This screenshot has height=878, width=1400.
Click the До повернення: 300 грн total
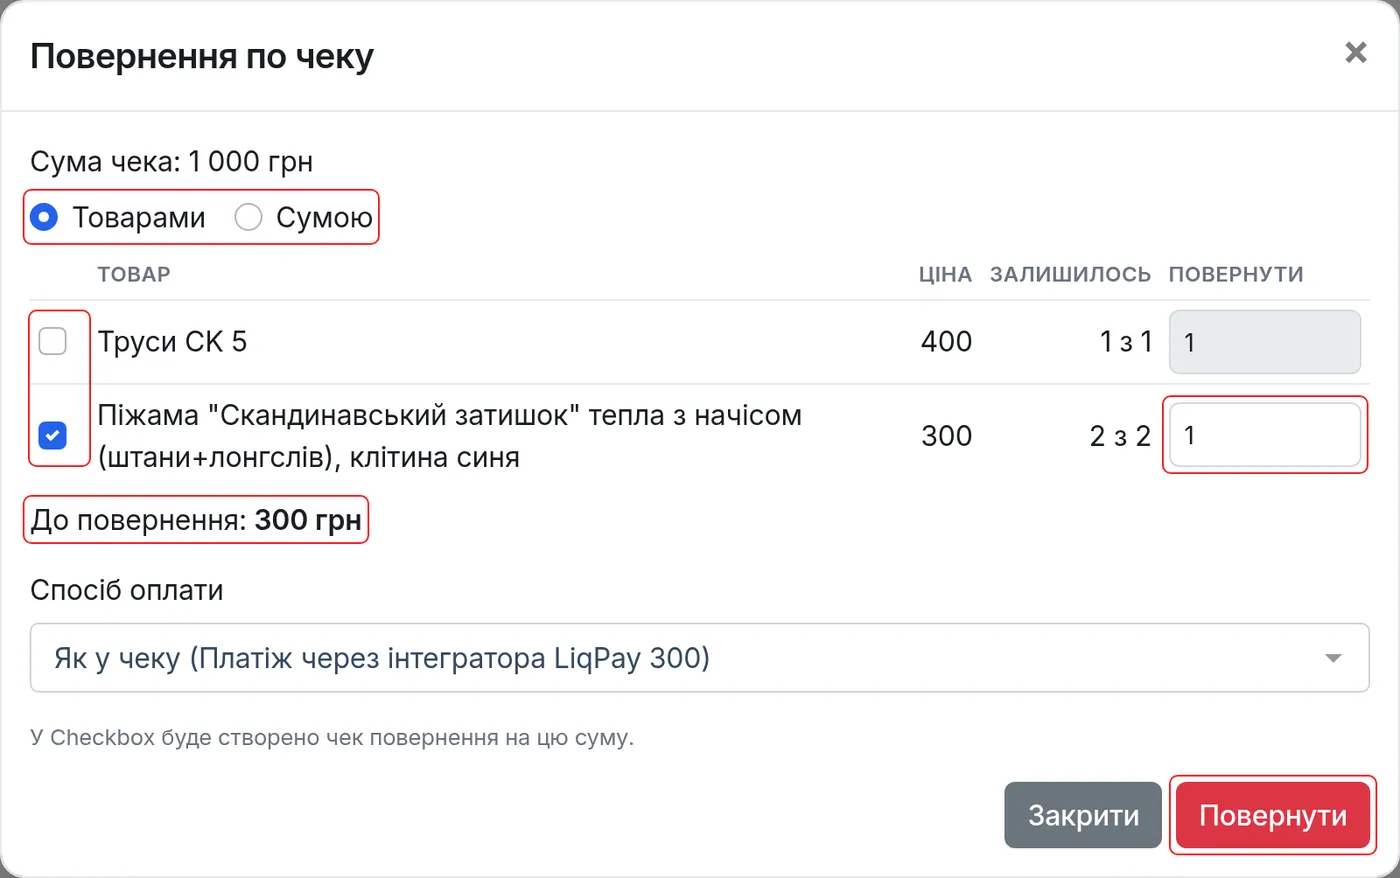196,520
